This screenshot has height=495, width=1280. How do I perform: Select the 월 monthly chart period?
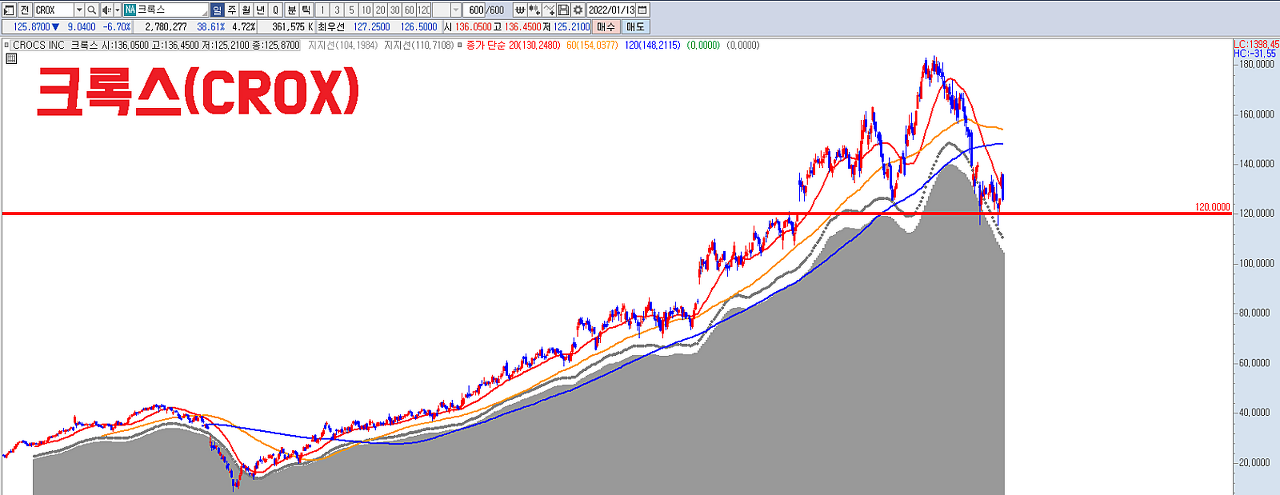[246, 9]
